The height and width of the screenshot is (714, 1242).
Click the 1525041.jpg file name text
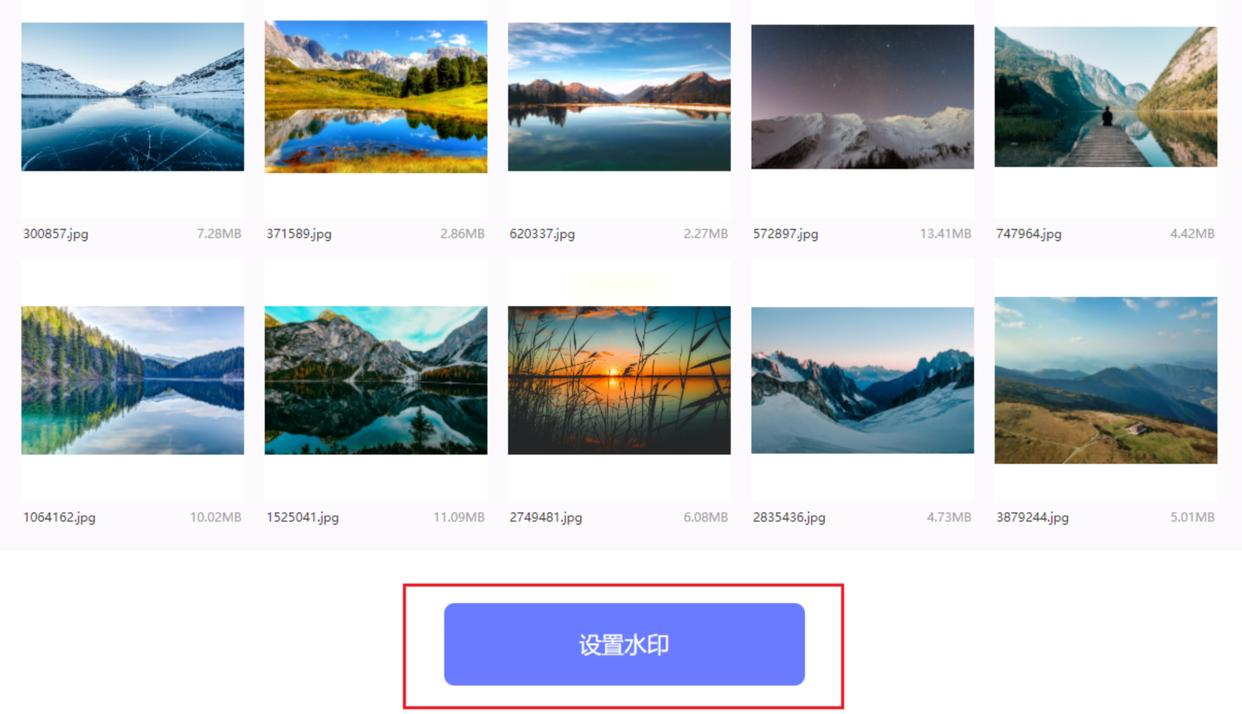click(x=303, y=518)
